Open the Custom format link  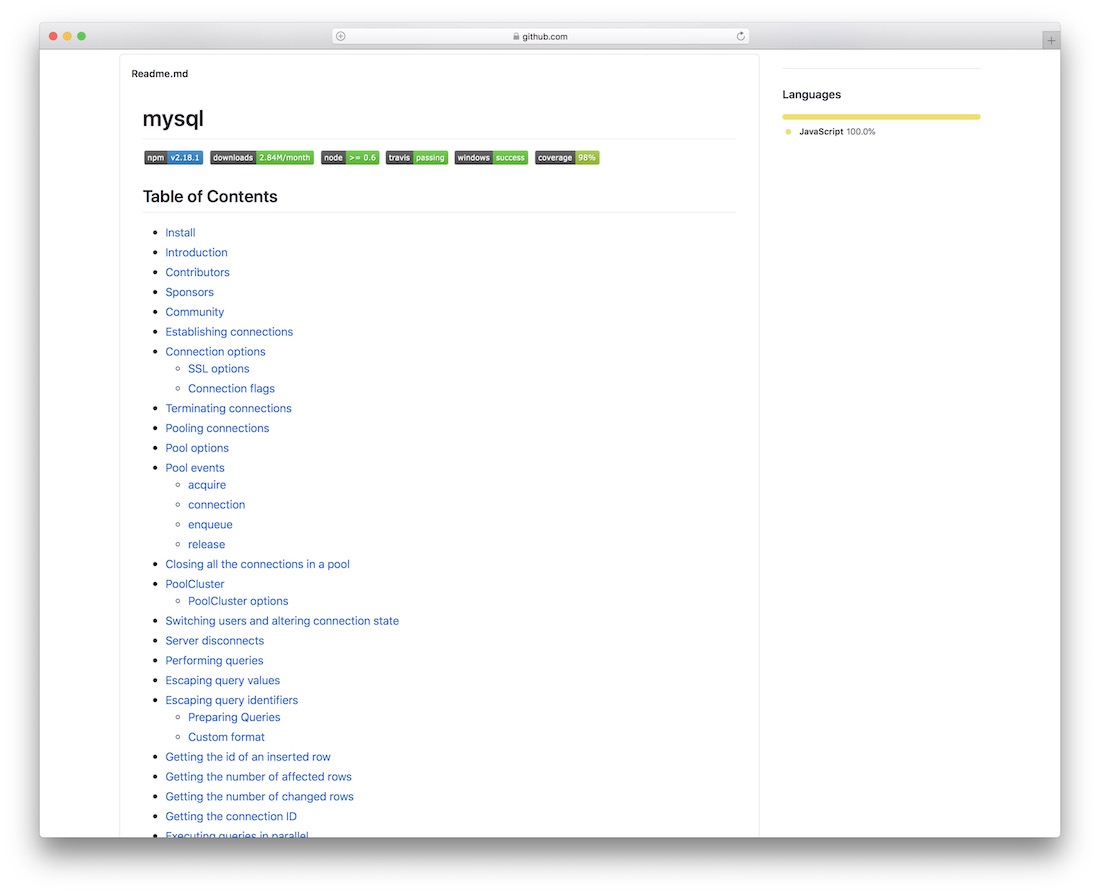(x=226, y=737)
